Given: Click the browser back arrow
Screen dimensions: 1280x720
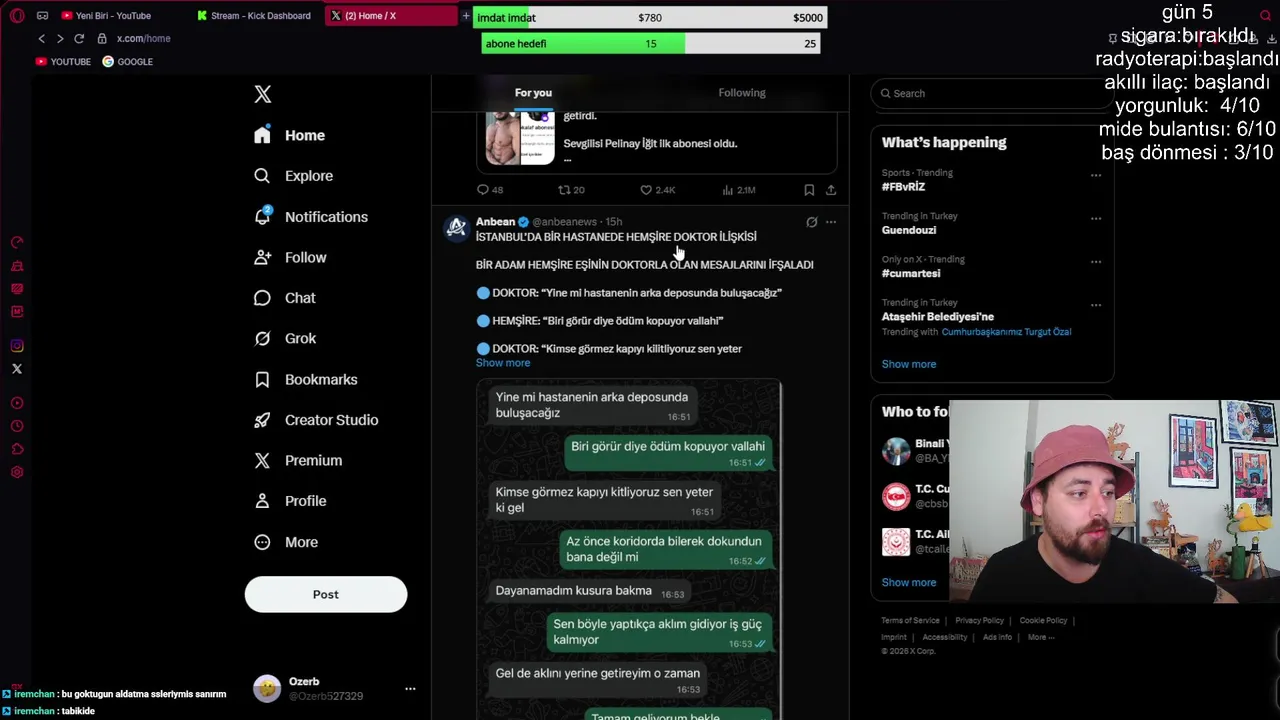Looking at the screenshot, I should [x=41, y=39].
